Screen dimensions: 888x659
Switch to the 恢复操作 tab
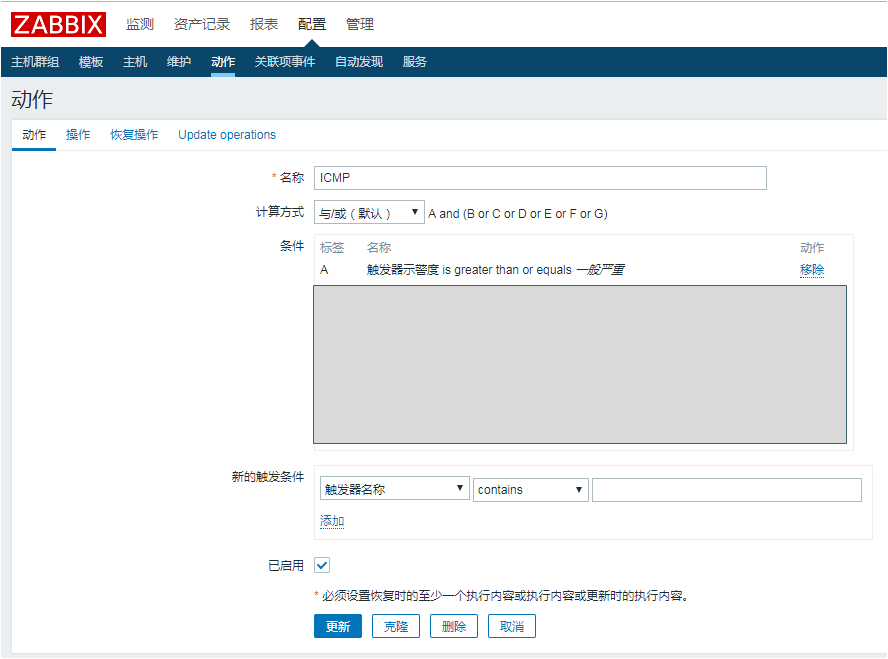(x=134, y=135)
